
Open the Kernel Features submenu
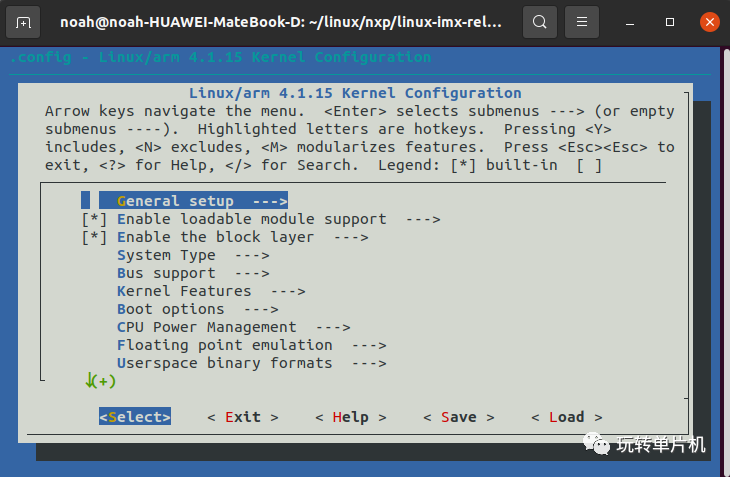tap(211, 291)
